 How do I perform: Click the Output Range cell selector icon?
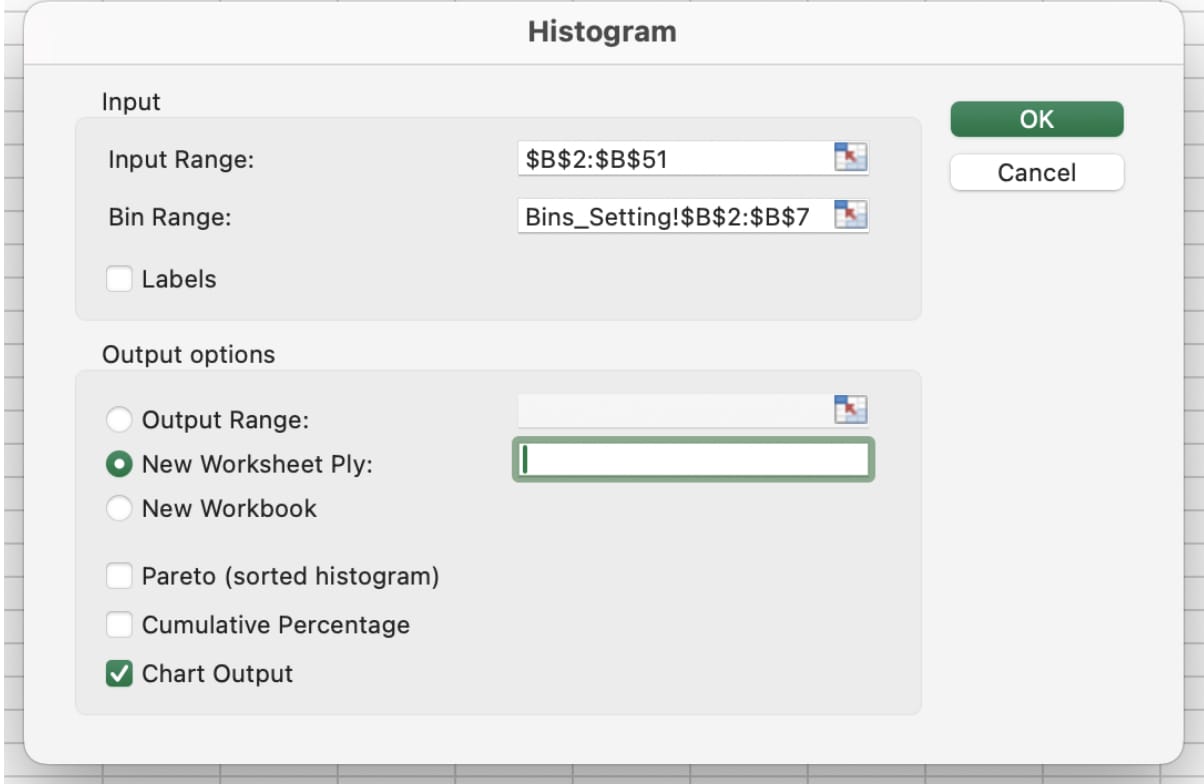[x=853, y=409]
